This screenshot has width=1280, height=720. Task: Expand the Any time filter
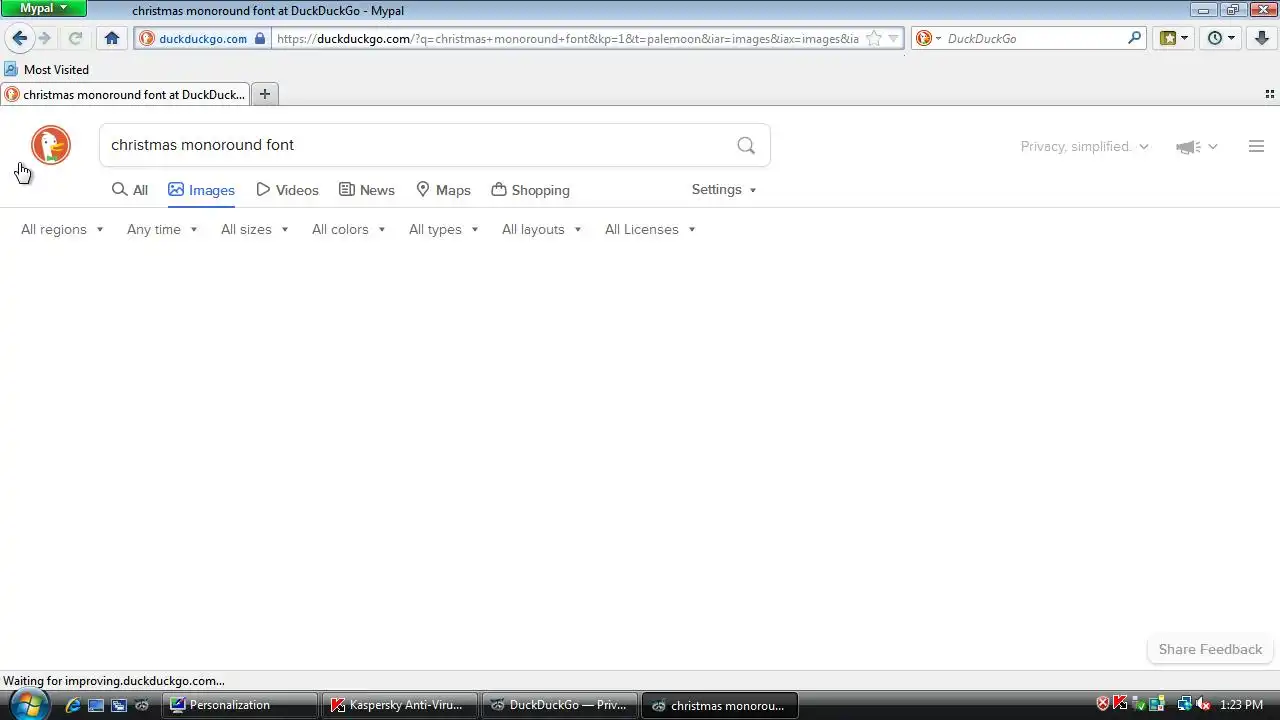coord(162,229)
